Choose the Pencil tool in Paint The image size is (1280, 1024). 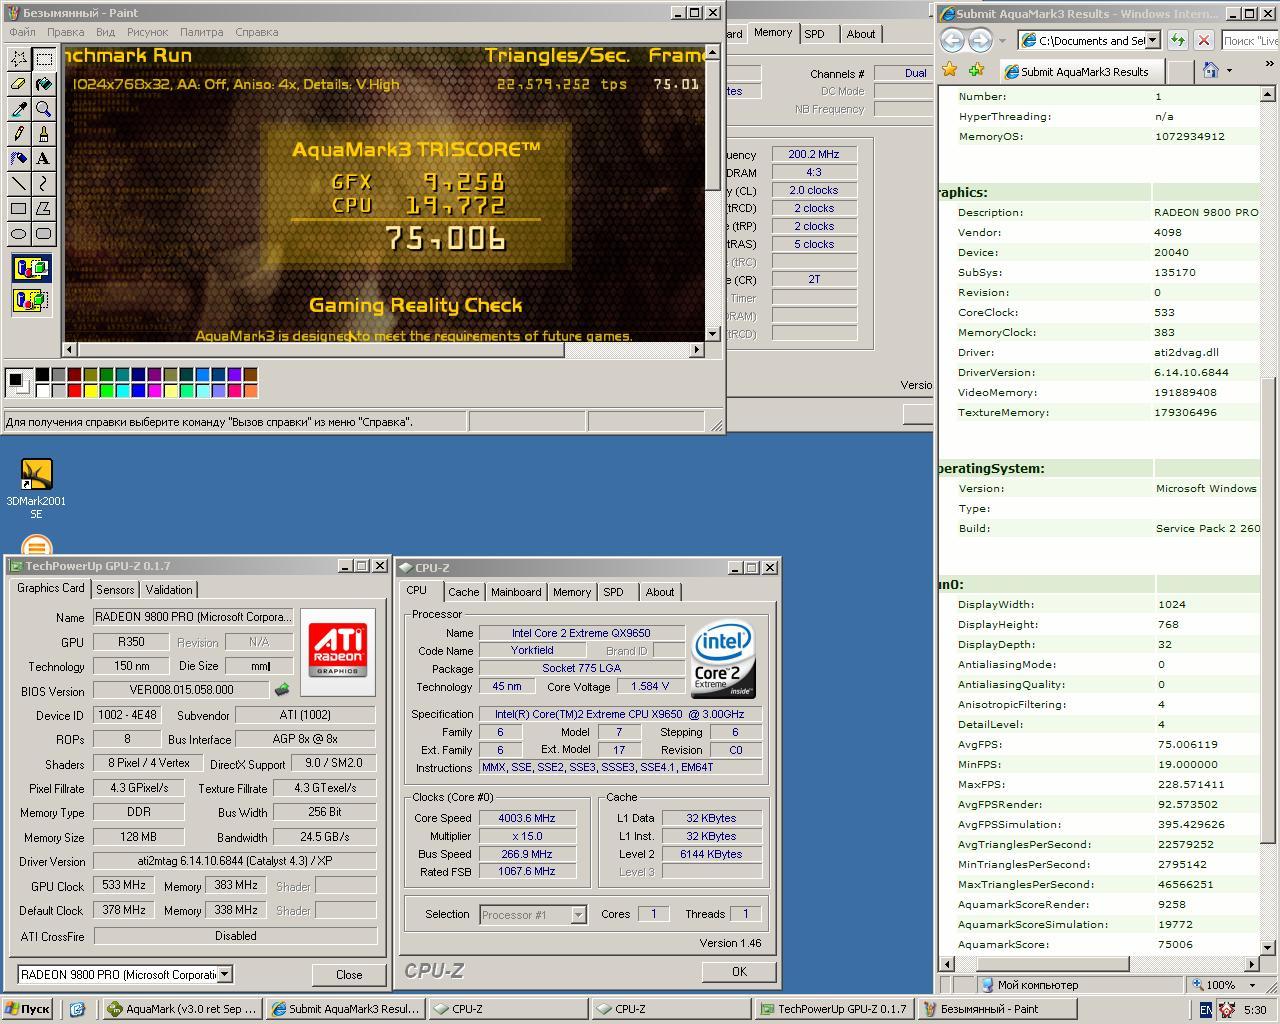point(19,134)
